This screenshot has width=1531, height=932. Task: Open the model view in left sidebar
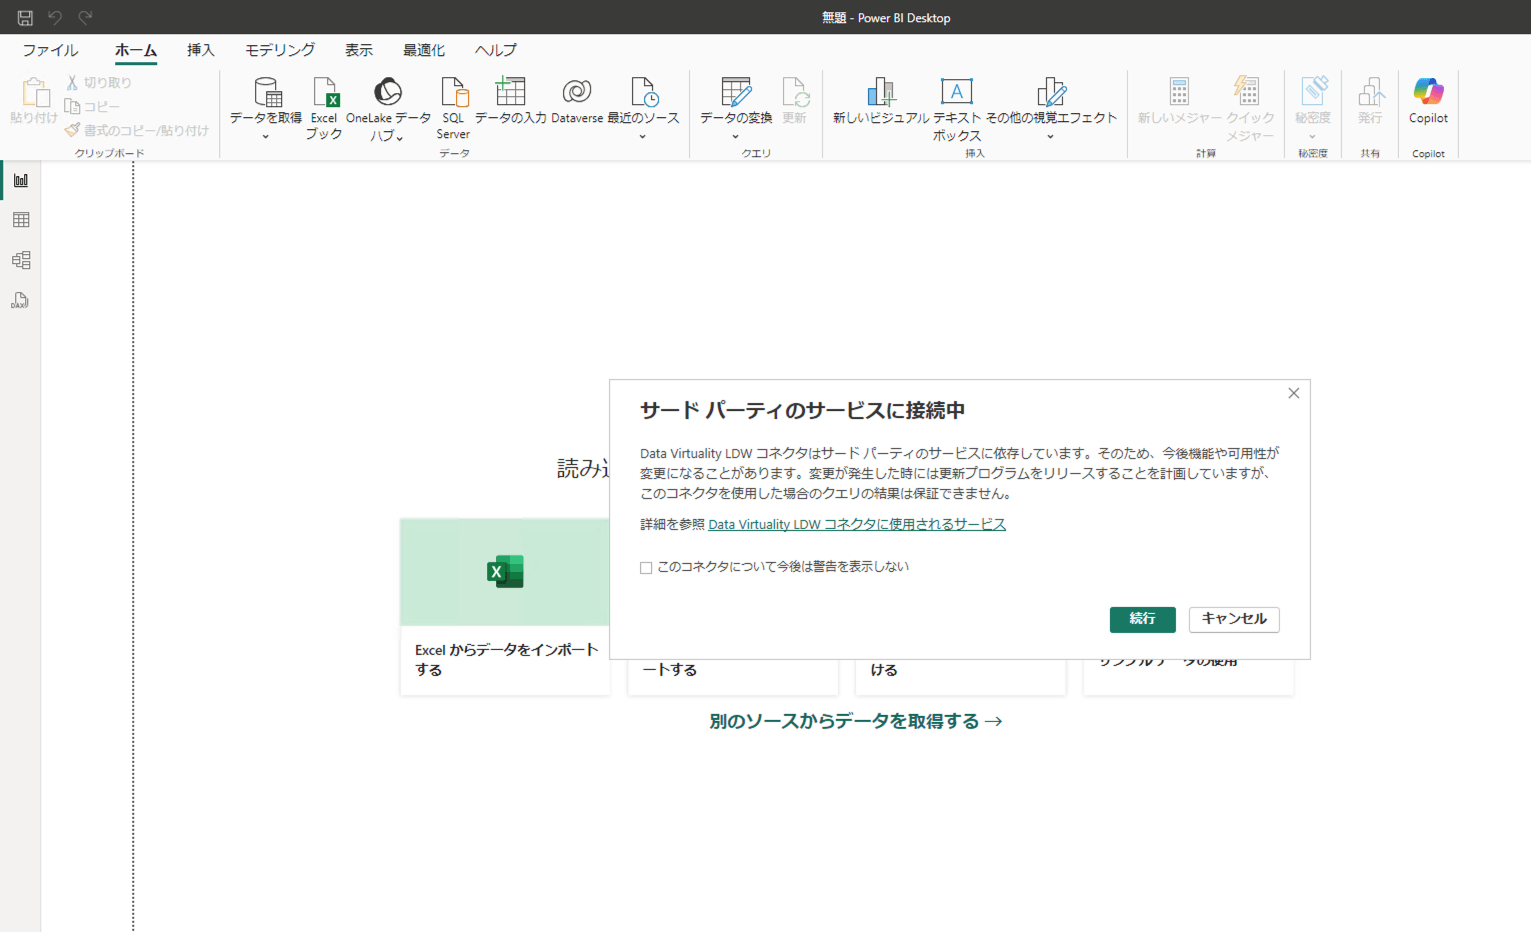(21, 260)
